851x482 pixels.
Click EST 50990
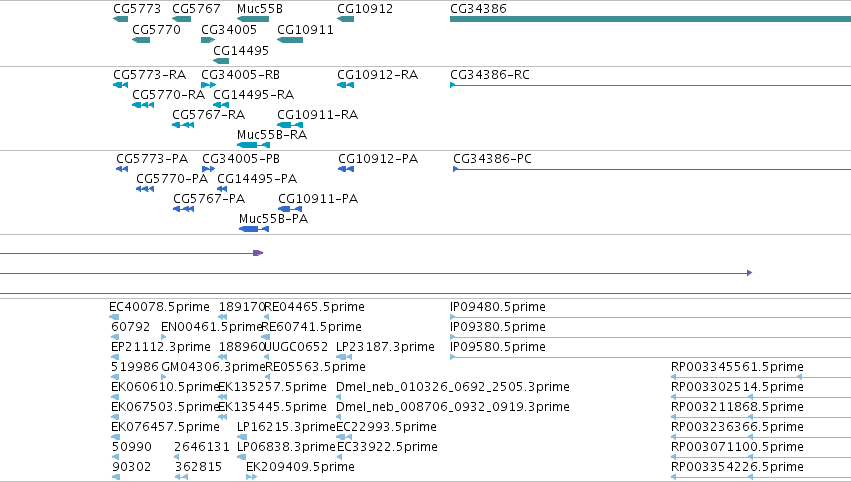(131, 447)
